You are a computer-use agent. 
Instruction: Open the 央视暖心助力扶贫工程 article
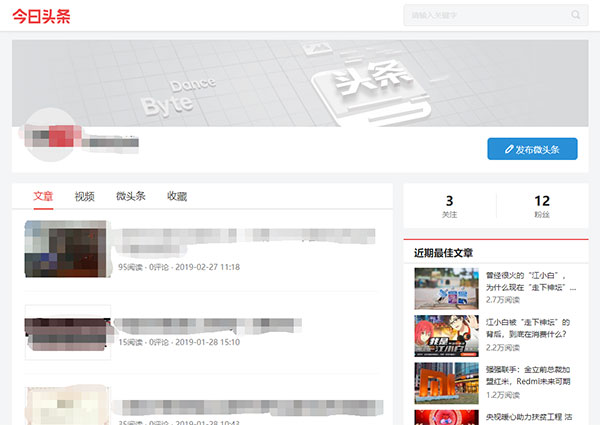(531, 417)
